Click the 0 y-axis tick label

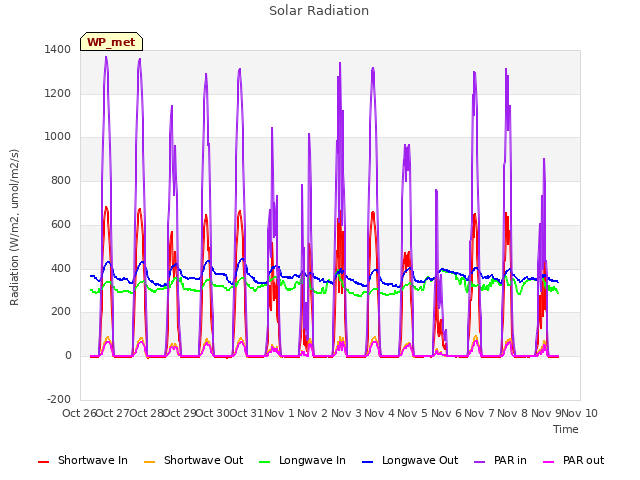pyautogui.click(x=68, y=356)
